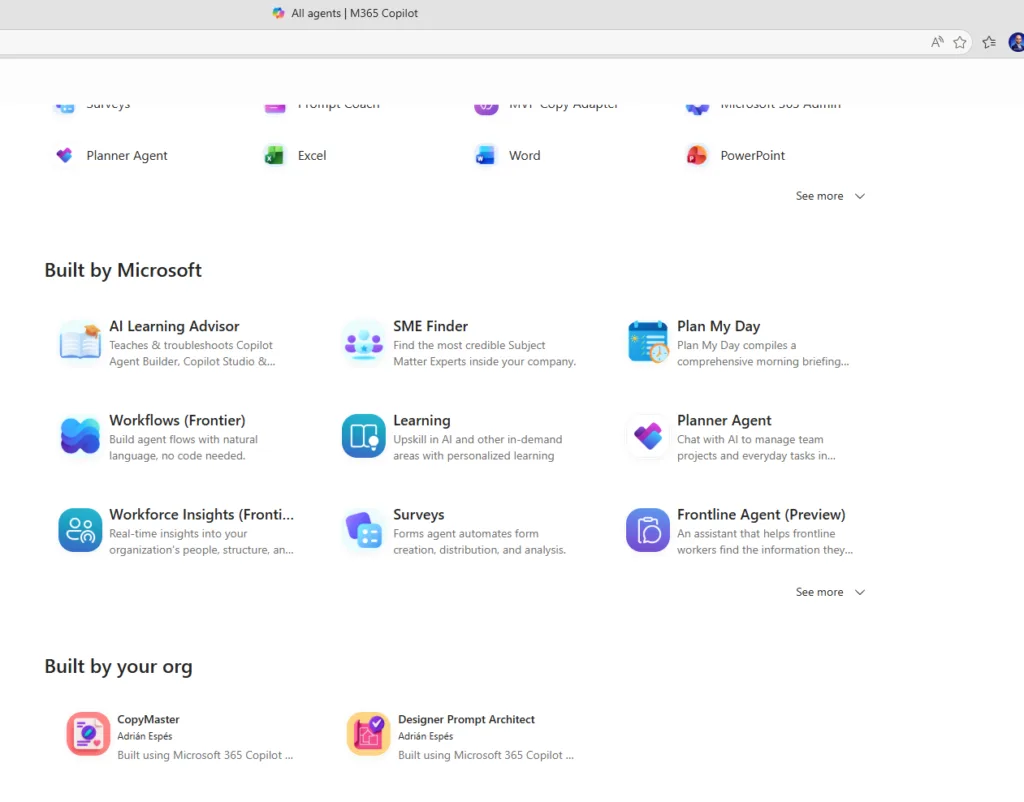
Task: Open the Frontline Agent (Preview) title
Action: tap(761, 514)
